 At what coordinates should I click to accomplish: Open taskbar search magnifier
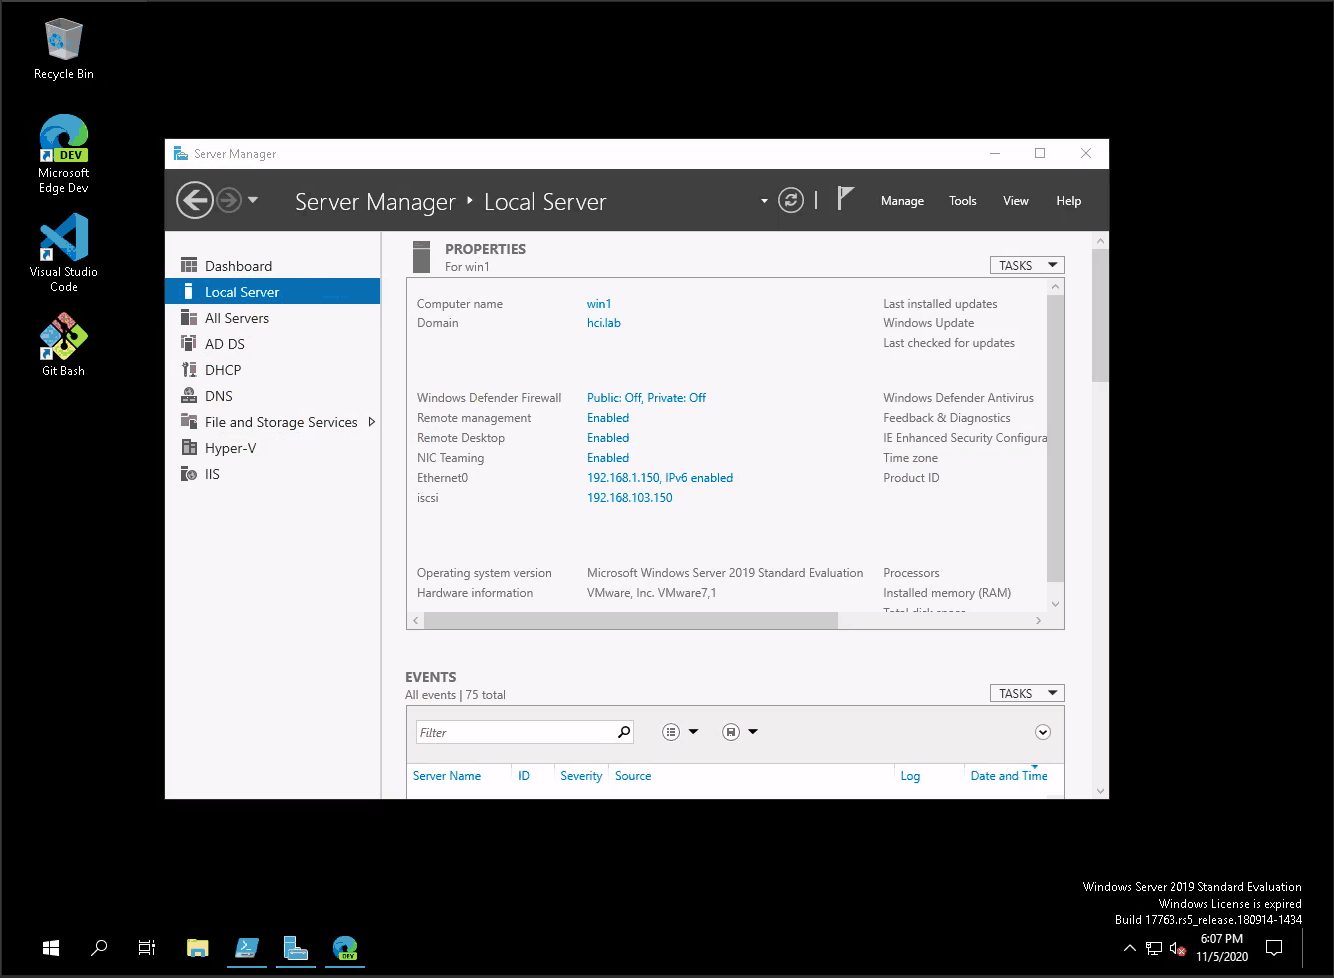[x=99, y=948]
